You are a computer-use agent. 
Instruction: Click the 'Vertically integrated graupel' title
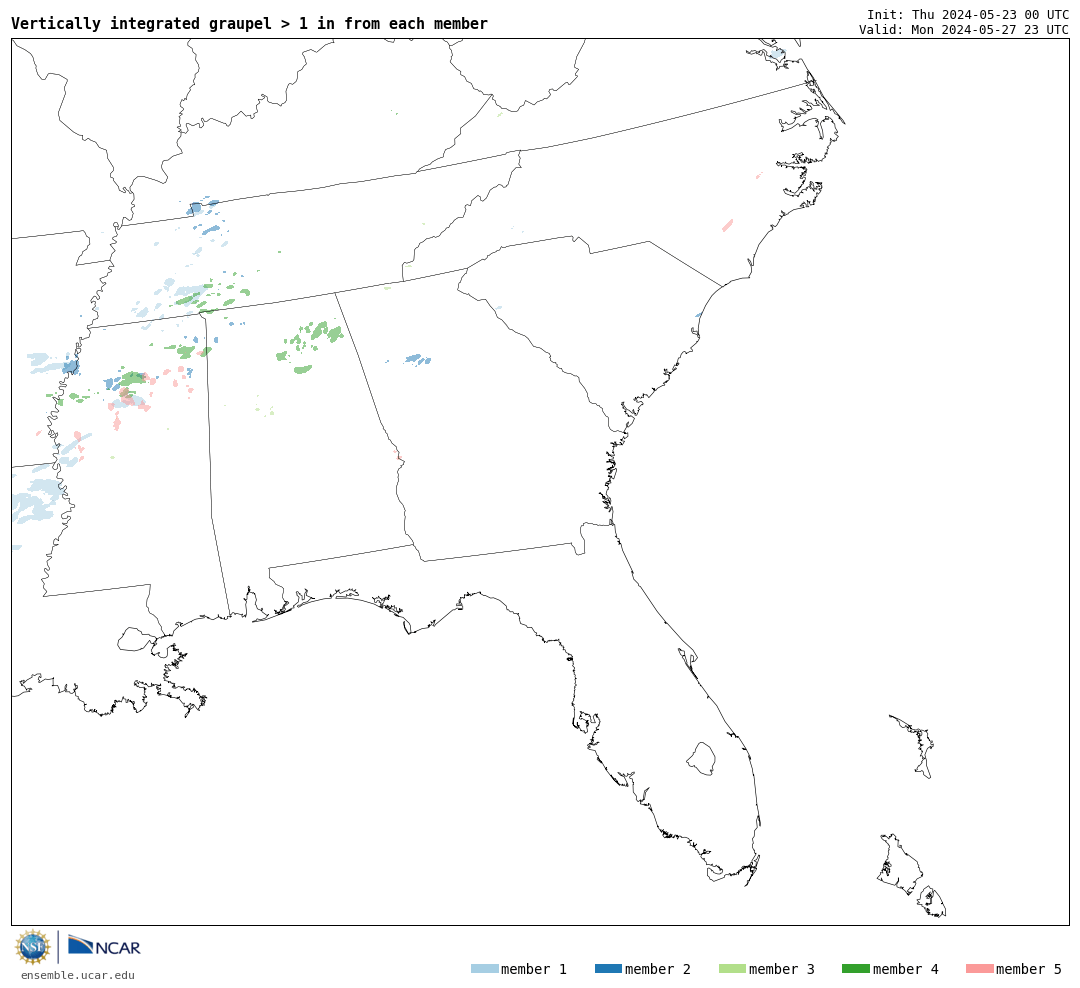click(x=249, y=23)
